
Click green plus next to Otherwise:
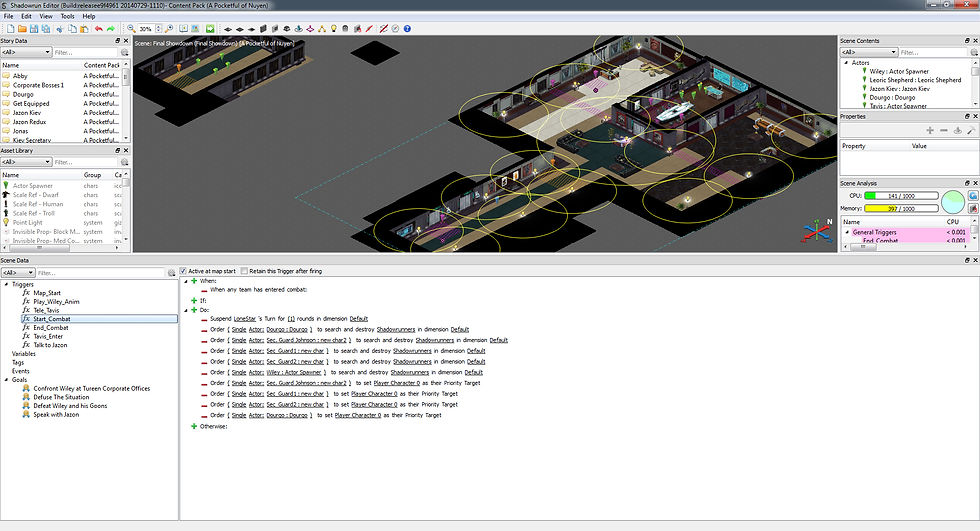tap(194, 427)
